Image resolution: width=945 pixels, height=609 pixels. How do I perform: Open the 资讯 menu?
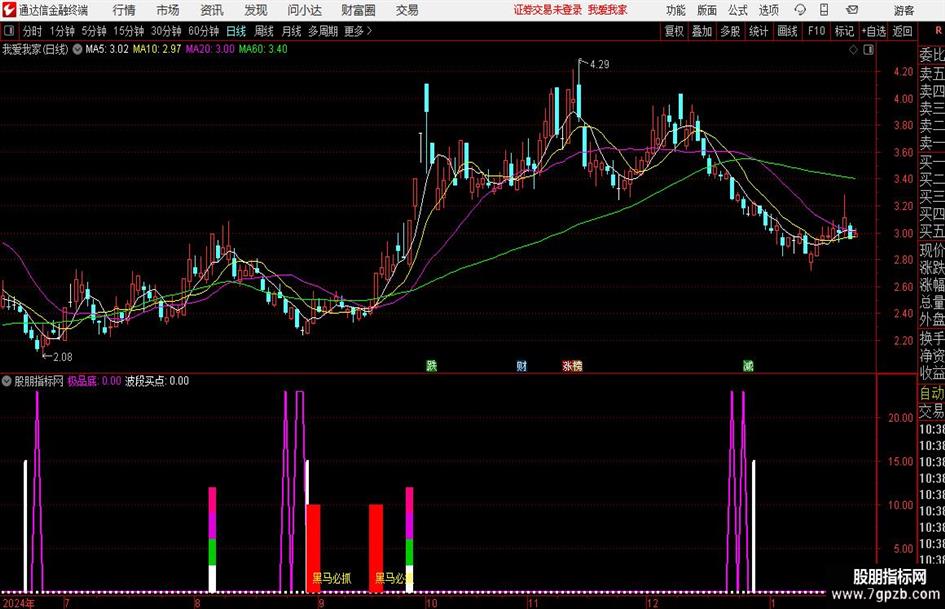(212, 10)
